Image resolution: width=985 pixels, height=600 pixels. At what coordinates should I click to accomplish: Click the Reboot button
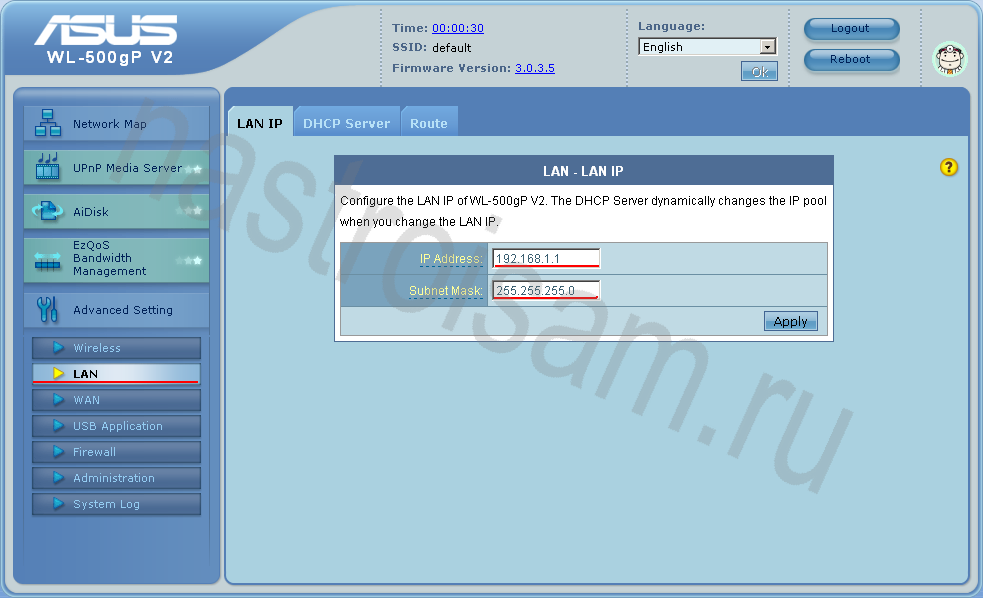coord(851,59)
